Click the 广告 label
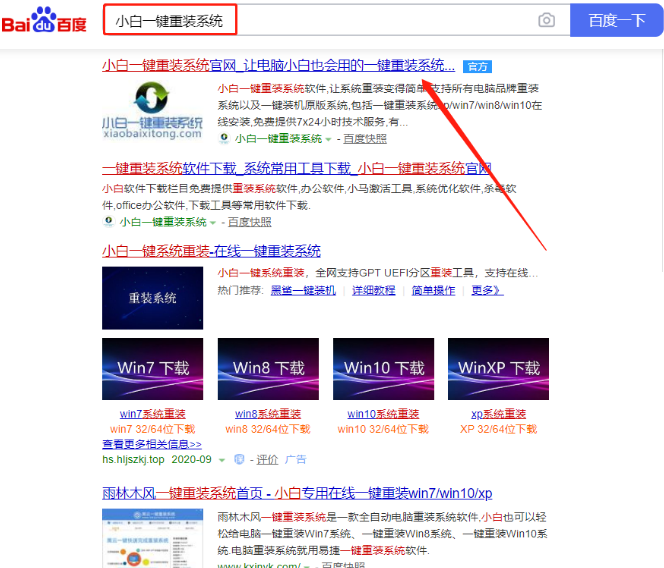664x568 pixels. (295, 460)
